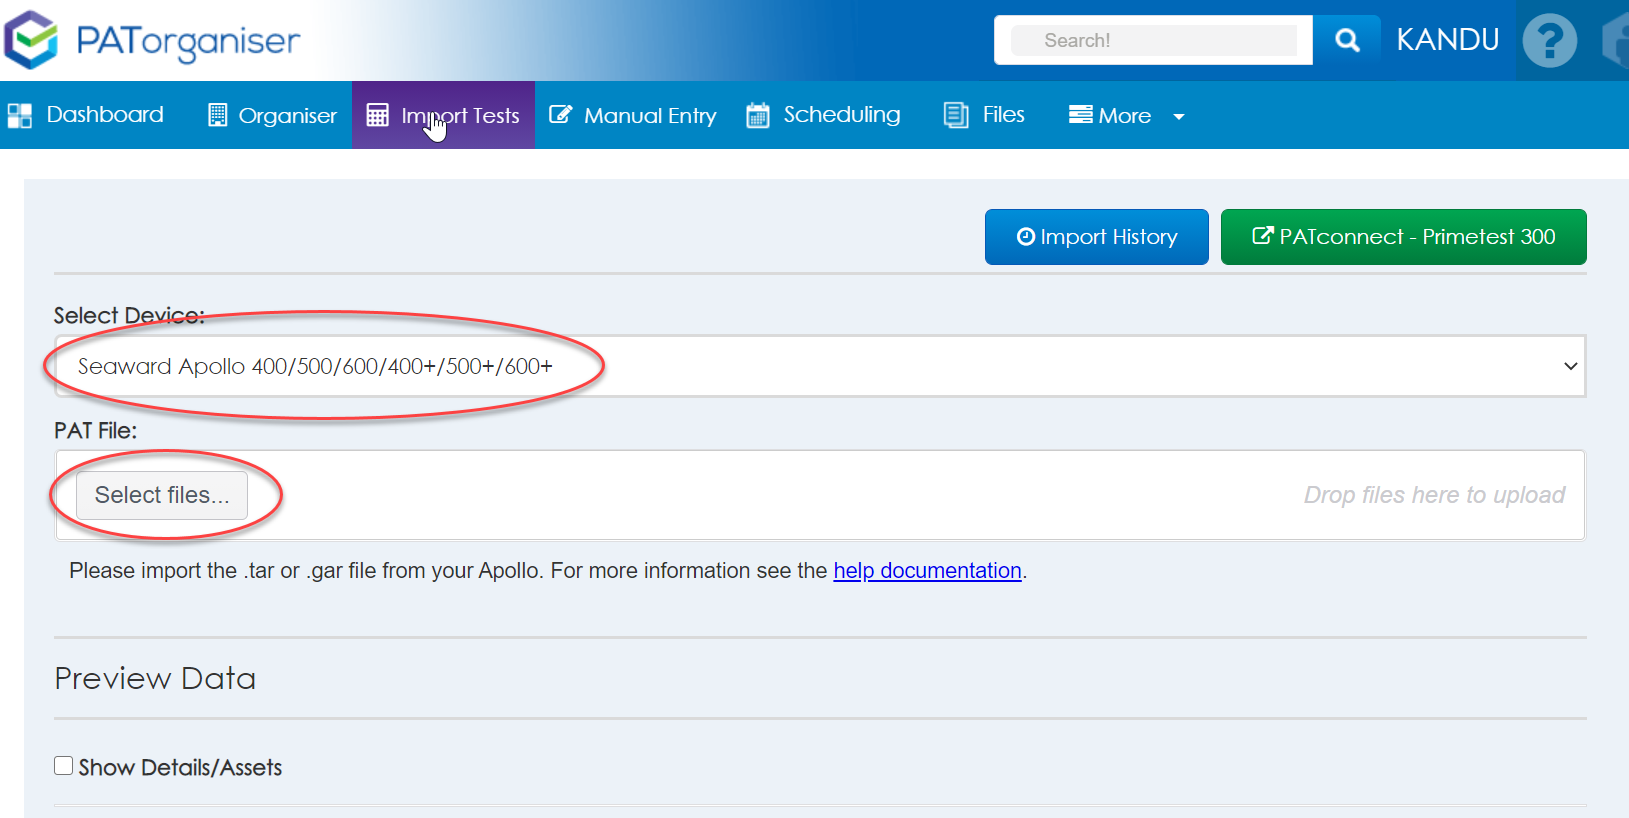Click the magnifying glass search button

(x=1347, y=40)
